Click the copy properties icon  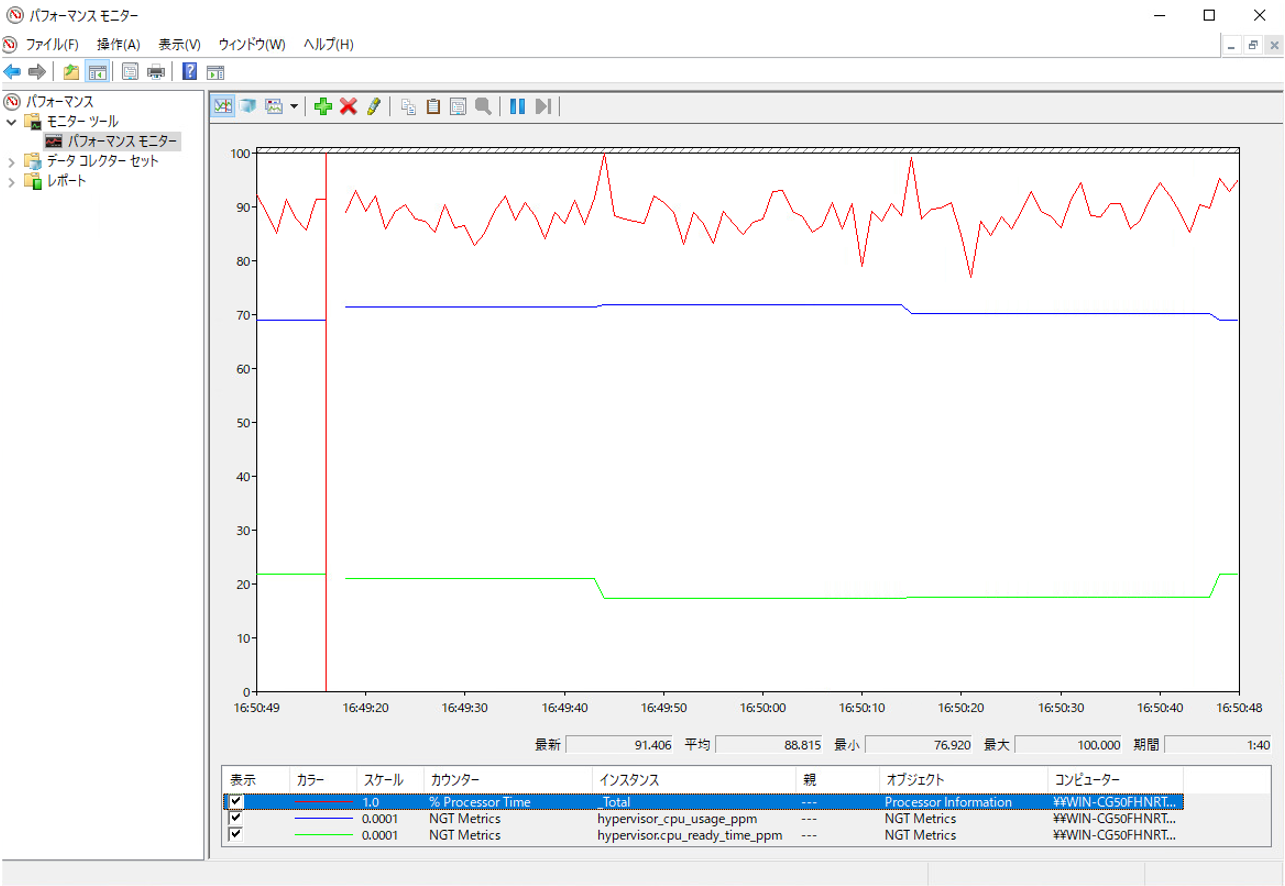[x=408, y=106]
